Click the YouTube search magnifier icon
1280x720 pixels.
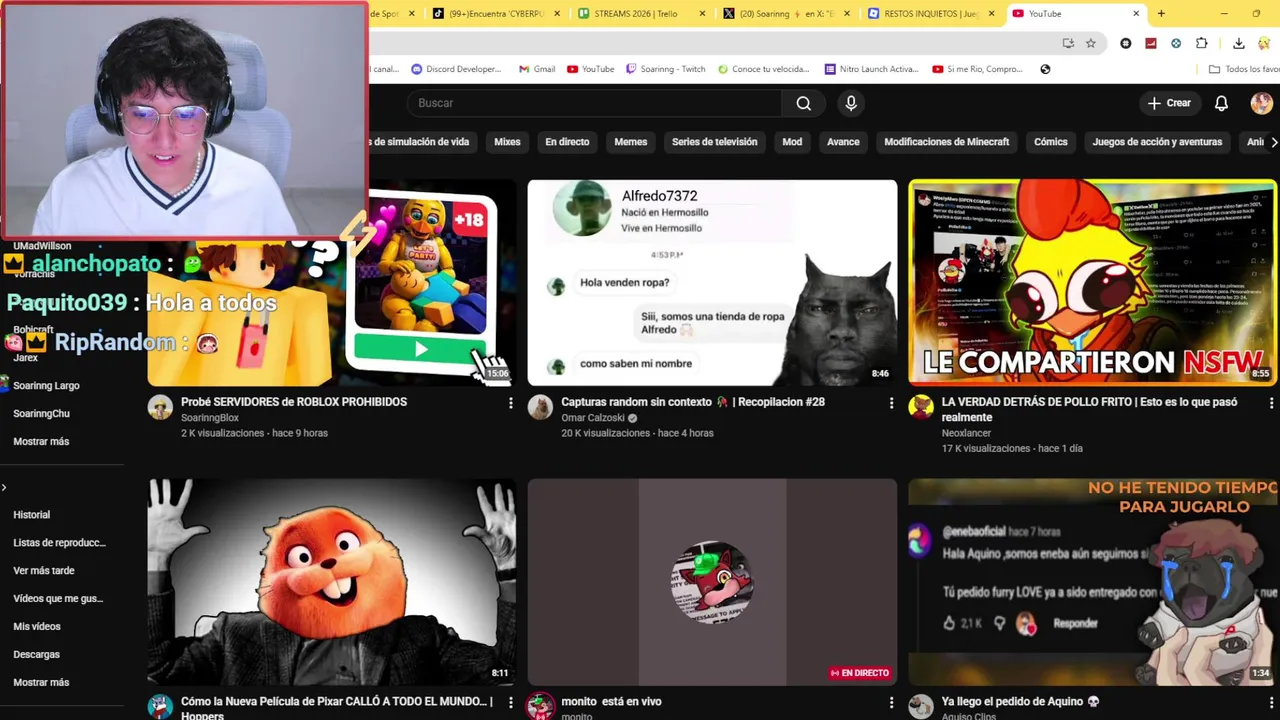pos(803,103)
